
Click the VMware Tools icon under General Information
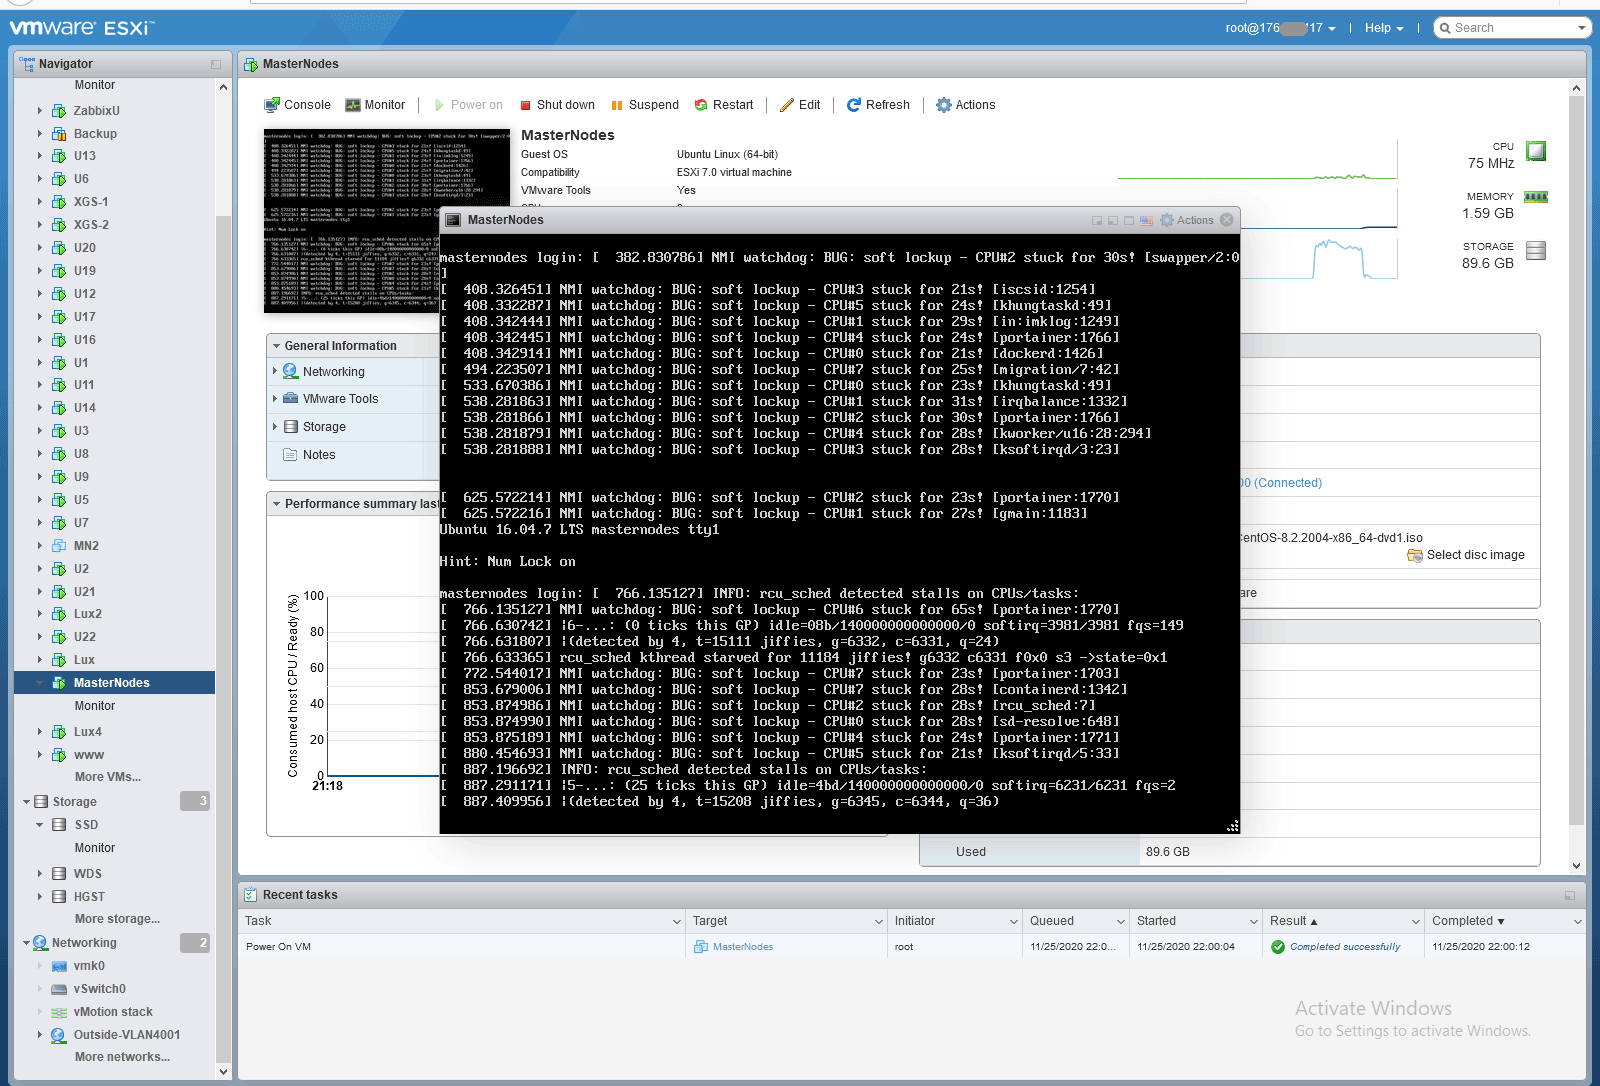290,399
